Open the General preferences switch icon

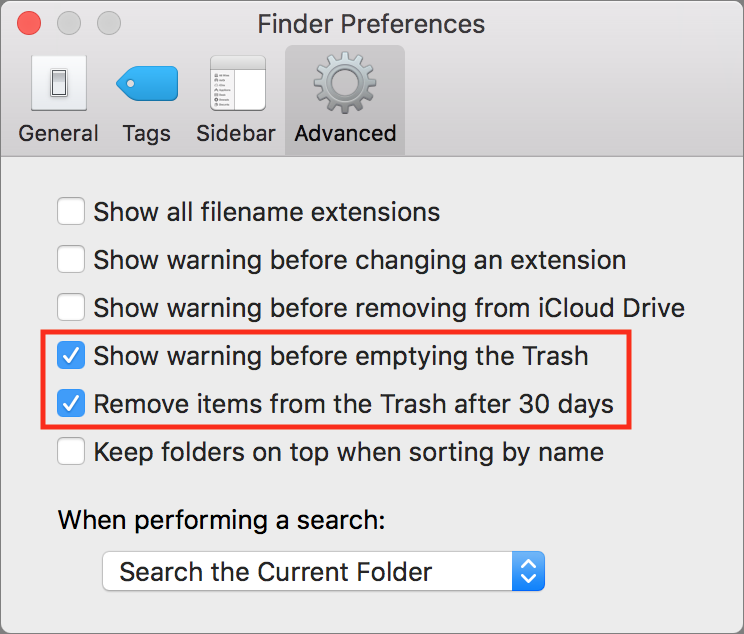point(59,83)
